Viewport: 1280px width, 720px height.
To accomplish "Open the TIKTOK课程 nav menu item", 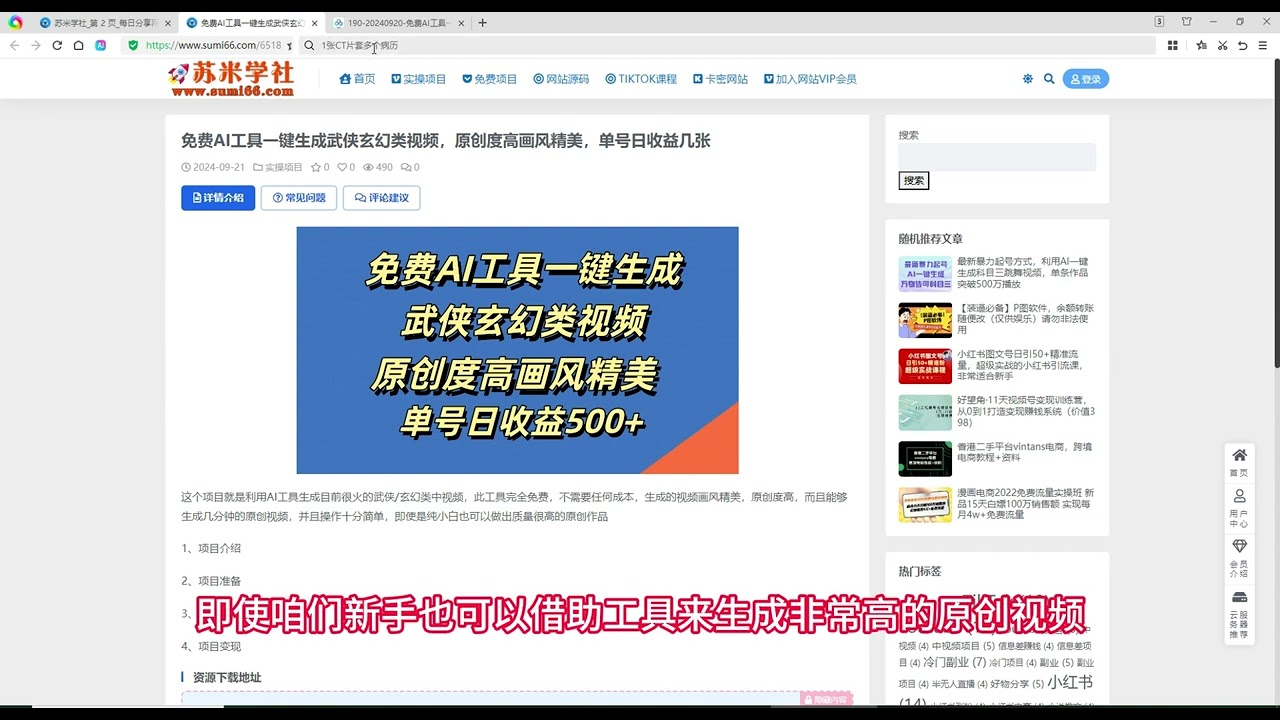I will (641, 79).
